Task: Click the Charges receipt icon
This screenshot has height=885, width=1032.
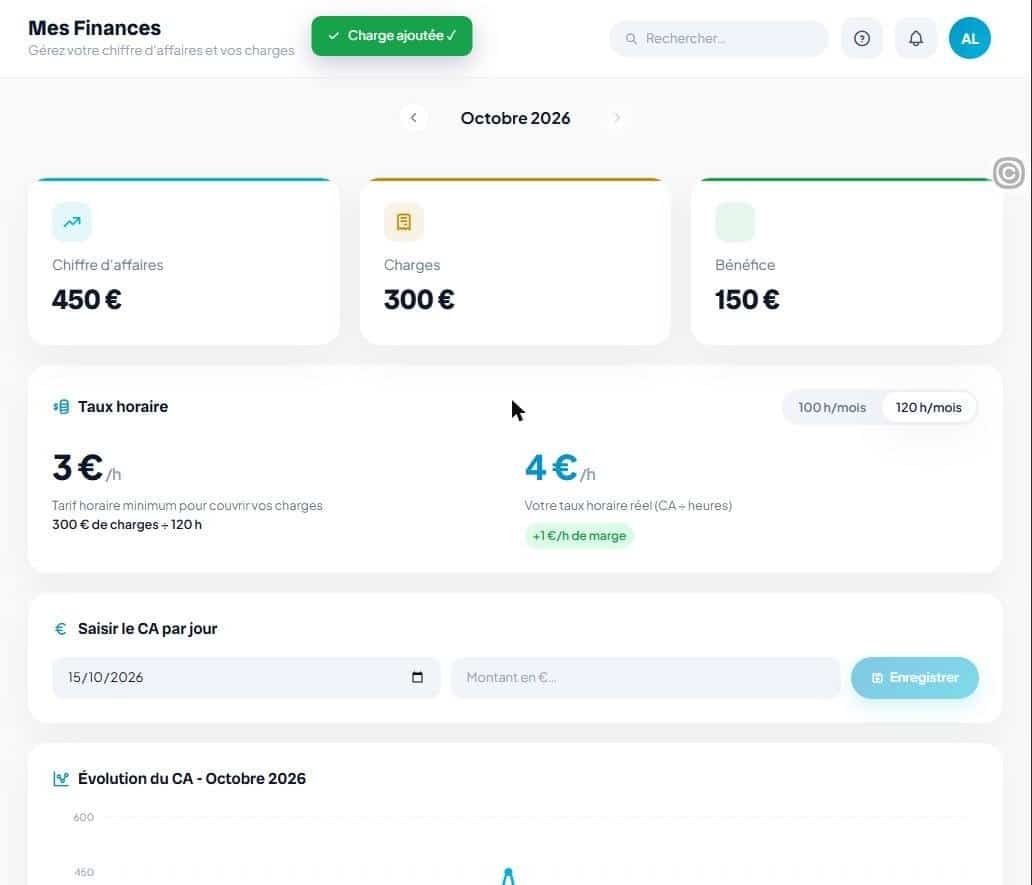Action: 403,222
